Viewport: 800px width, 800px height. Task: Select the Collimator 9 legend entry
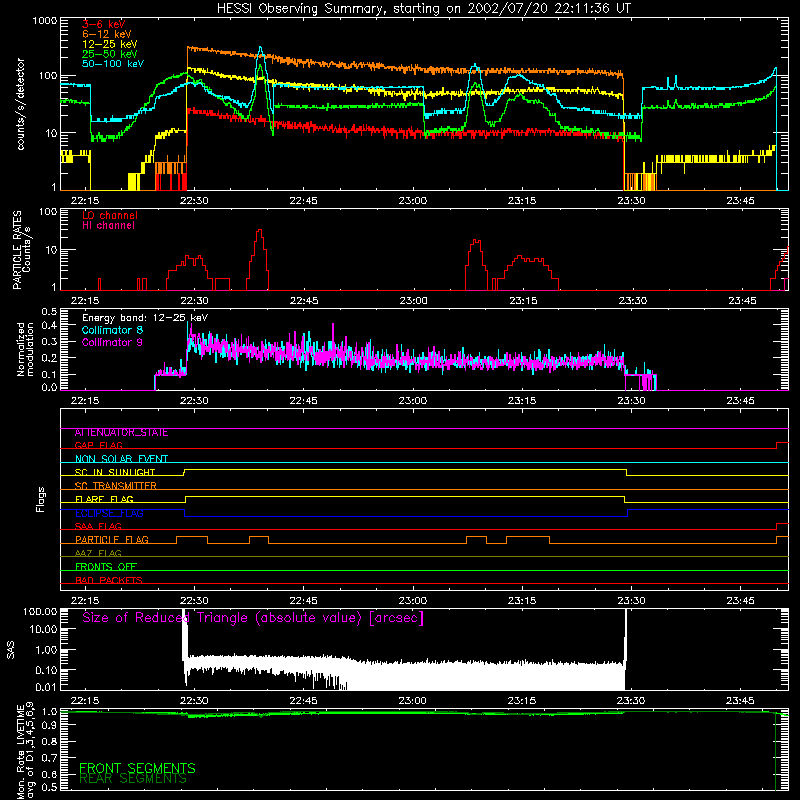tap(112, 342)
